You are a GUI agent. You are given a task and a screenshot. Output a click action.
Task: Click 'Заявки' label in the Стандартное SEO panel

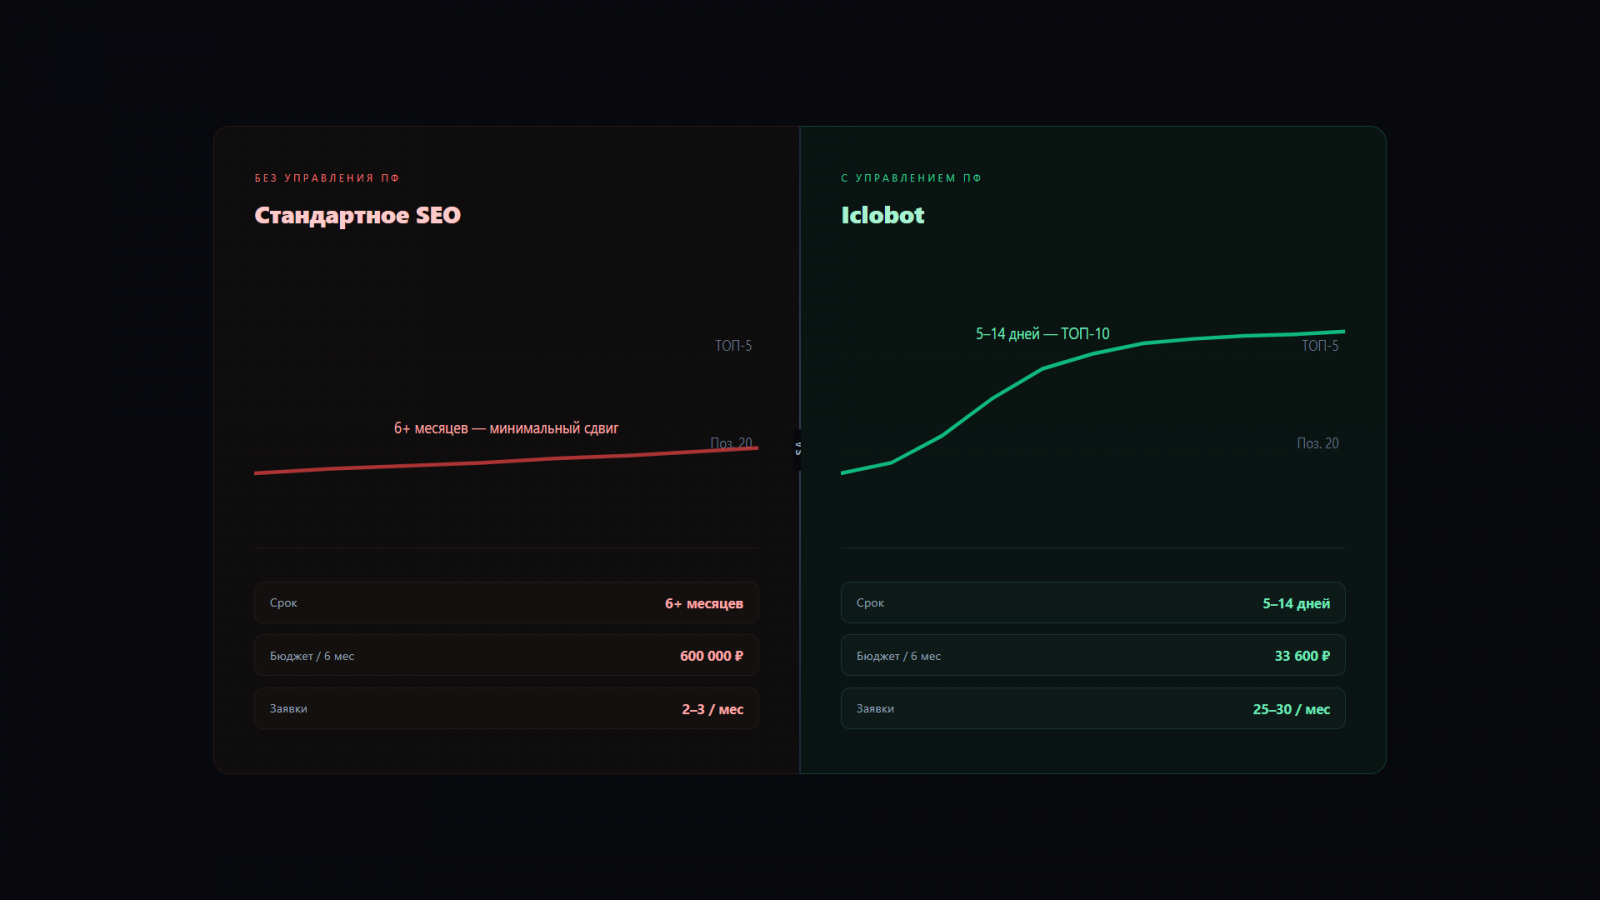click(x=288, y=709)
